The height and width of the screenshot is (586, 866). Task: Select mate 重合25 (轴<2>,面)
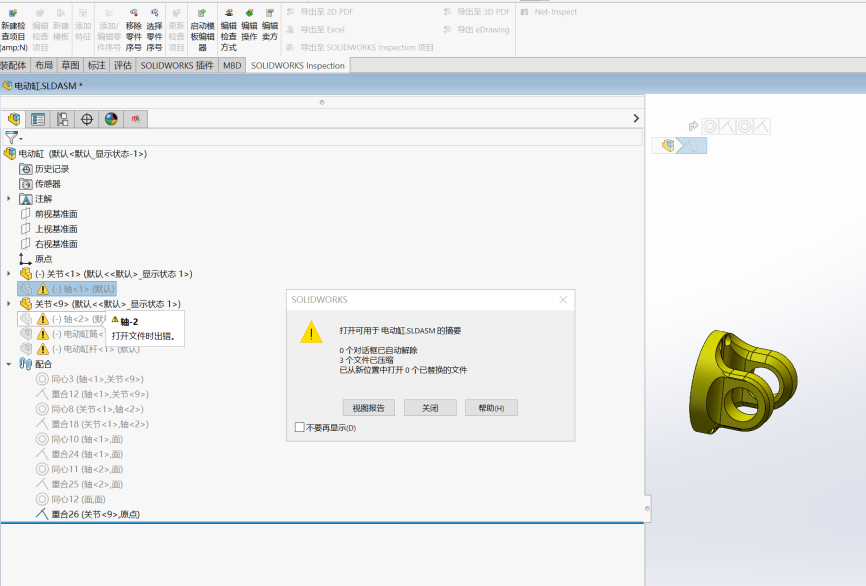[80, 484]
